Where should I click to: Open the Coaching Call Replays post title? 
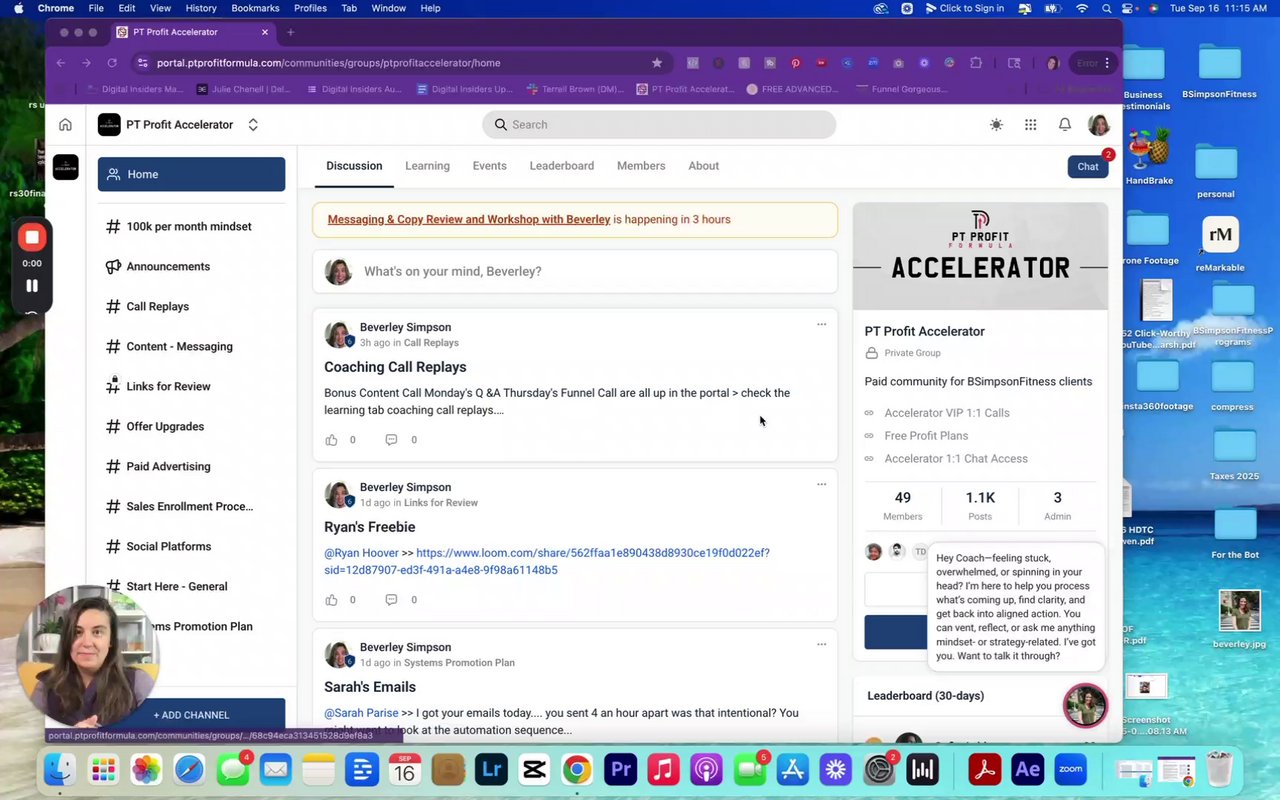click(395, 367)
